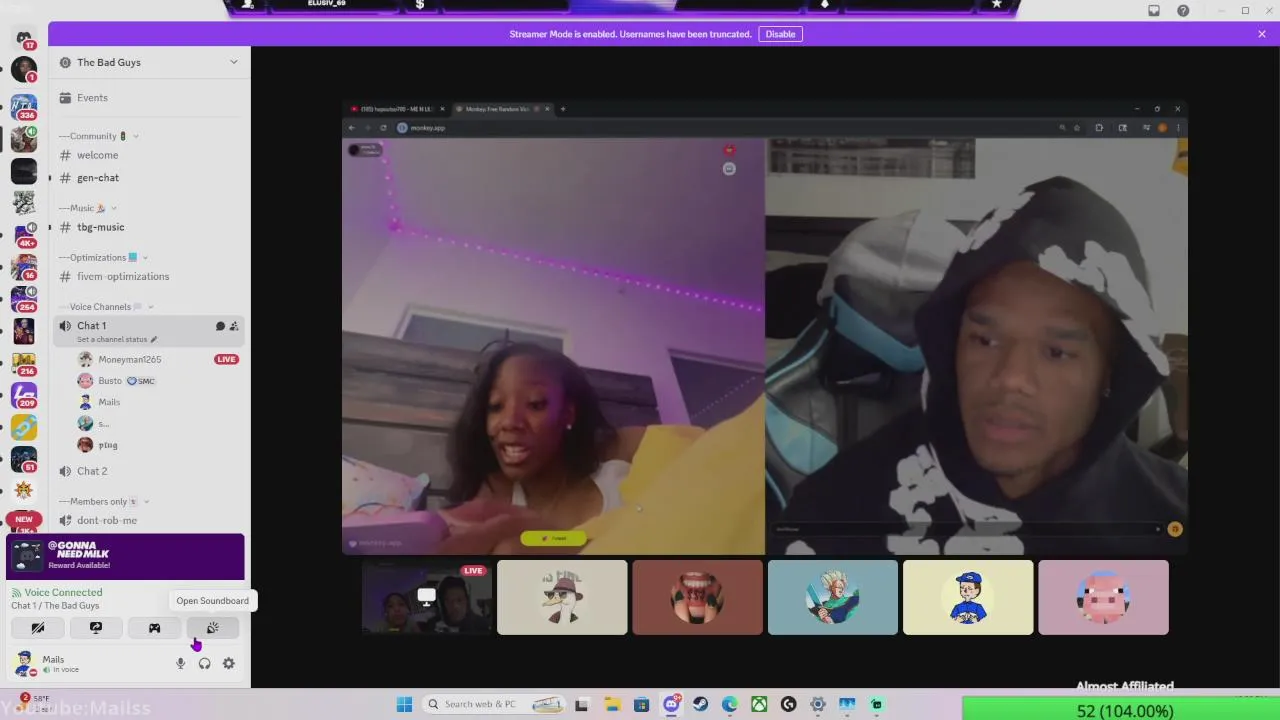Open the Gonna Need Milk reward banner
The height and width of the screenshot is (720, 1280).
click(125, 557)
